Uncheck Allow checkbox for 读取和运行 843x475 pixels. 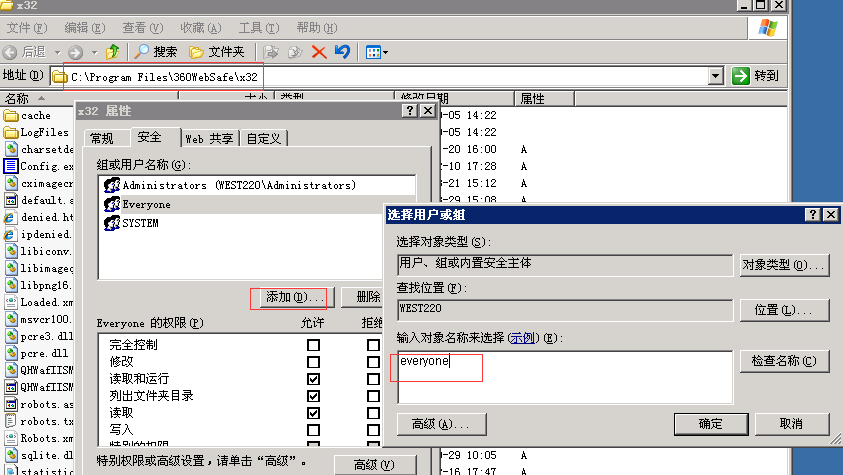314,379
